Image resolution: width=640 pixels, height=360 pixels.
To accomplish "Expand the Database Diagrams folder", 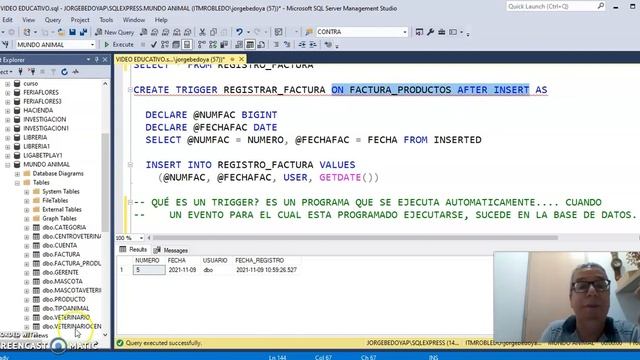I will tap(17, 174).
